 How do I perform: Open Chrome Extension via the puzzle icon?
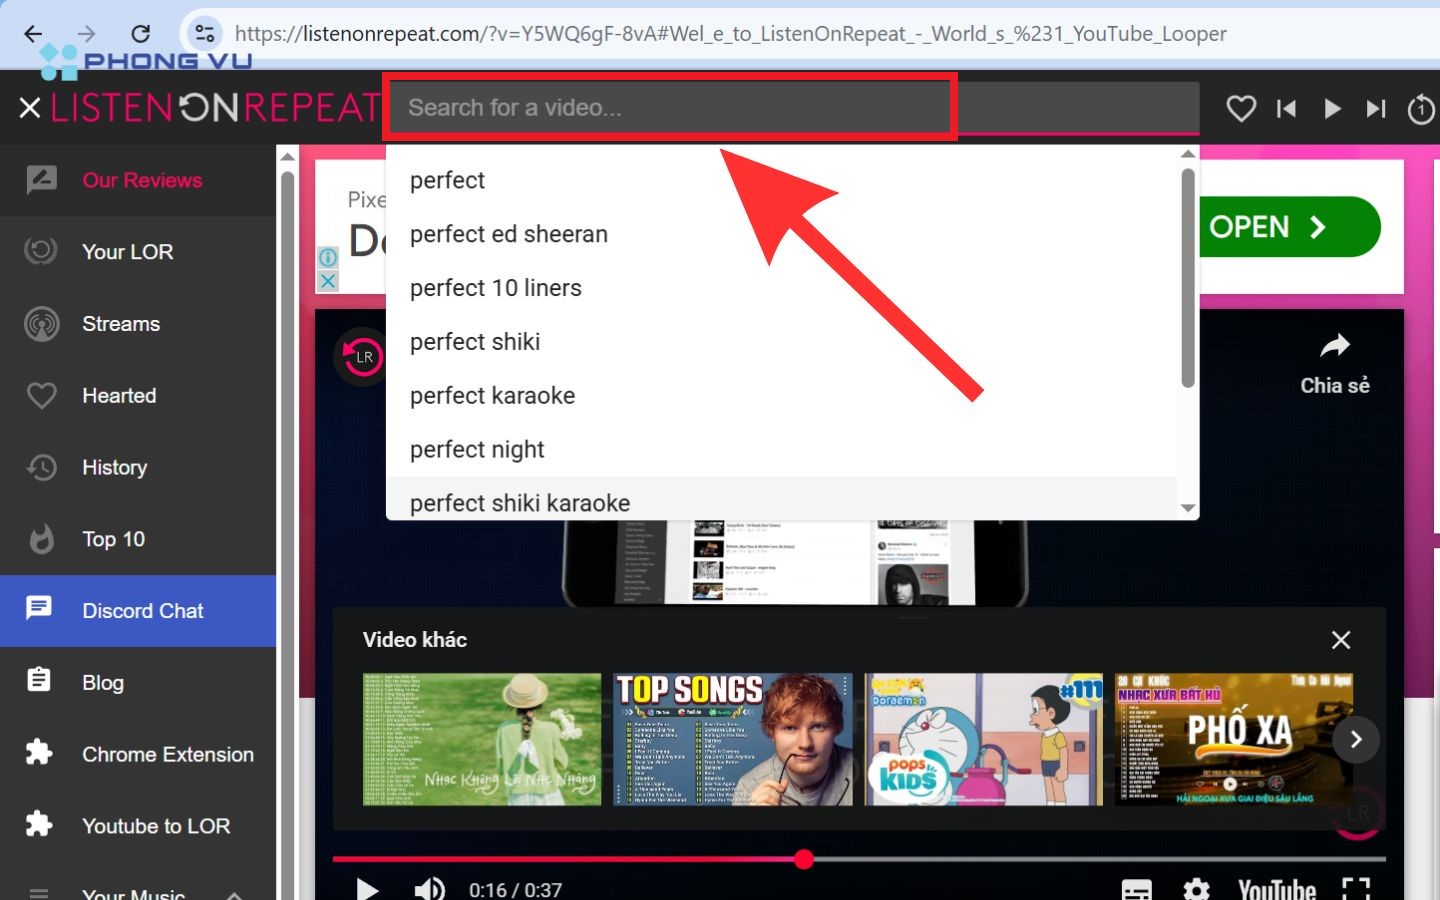tap(40, 754)
